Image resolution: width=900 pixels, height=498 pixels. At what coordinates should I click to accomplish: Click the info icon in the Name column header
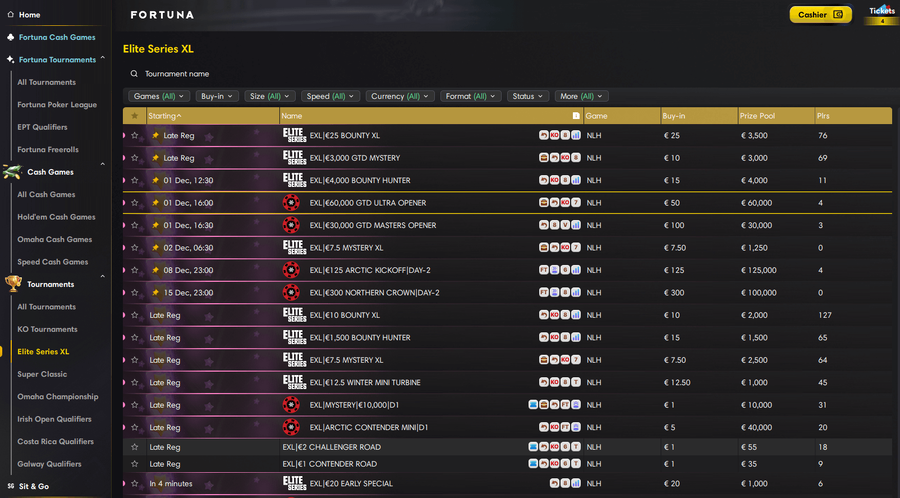pyautogui.click(x=576, y=116)
